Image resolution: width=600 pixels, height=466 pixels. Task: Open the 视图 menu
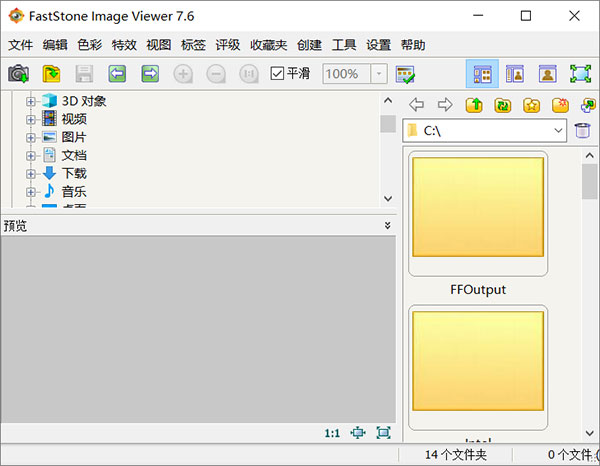click(158, 45)
